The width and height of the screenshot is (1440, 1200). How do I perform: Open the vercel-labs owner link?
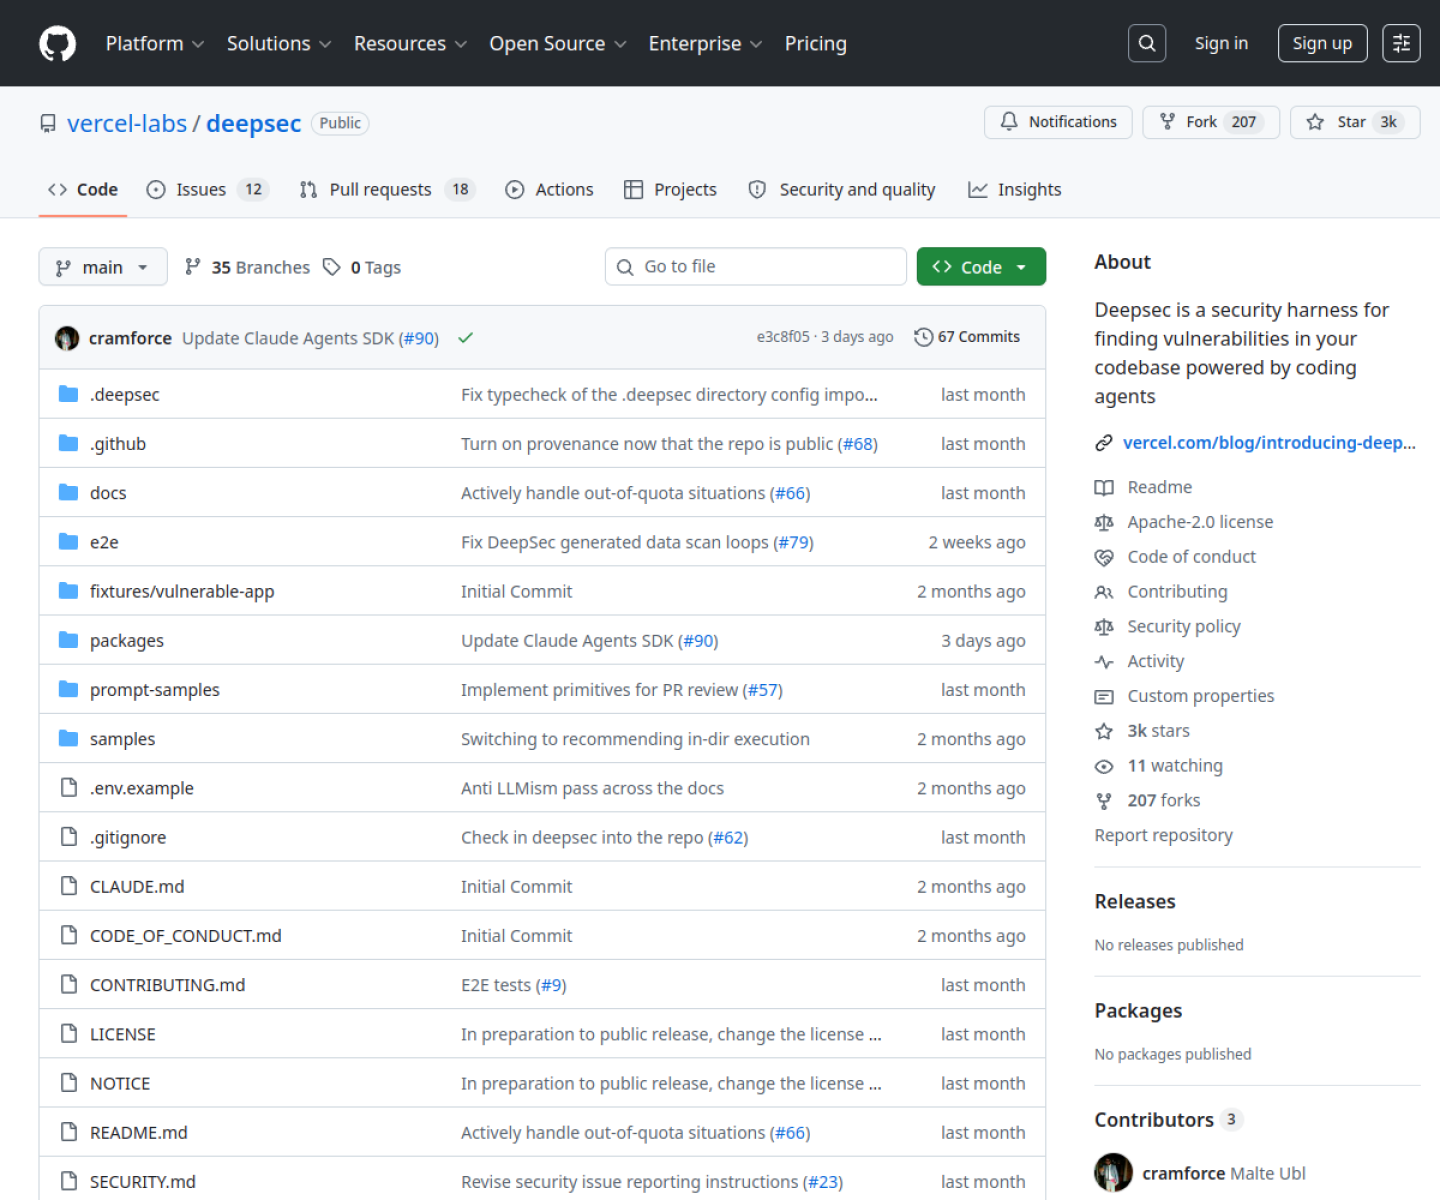coord(127,123)
